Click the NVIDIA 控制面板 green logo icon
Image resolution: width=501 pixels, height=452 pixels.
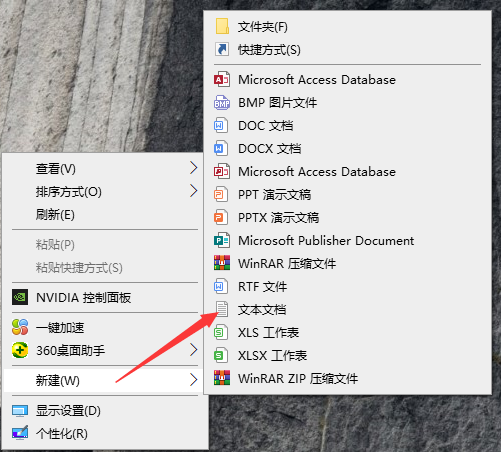[x=20, y=297]
